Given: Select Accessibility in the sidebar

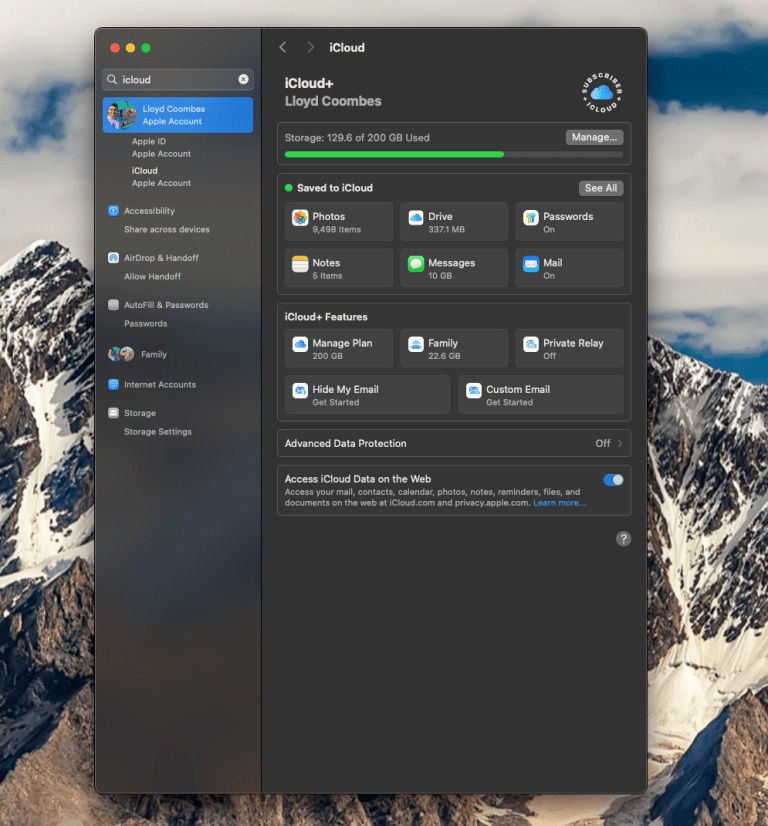Looking at the screenshot, I should pos(149,211).
